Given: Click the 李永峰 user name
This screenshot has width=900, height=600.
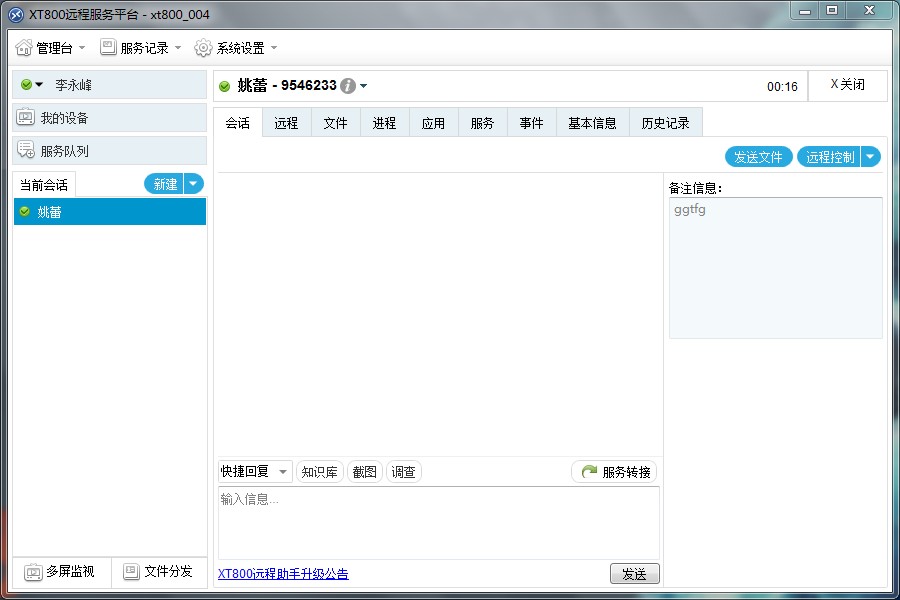Looking at the screenshot, I should click(x=73, y=85).
